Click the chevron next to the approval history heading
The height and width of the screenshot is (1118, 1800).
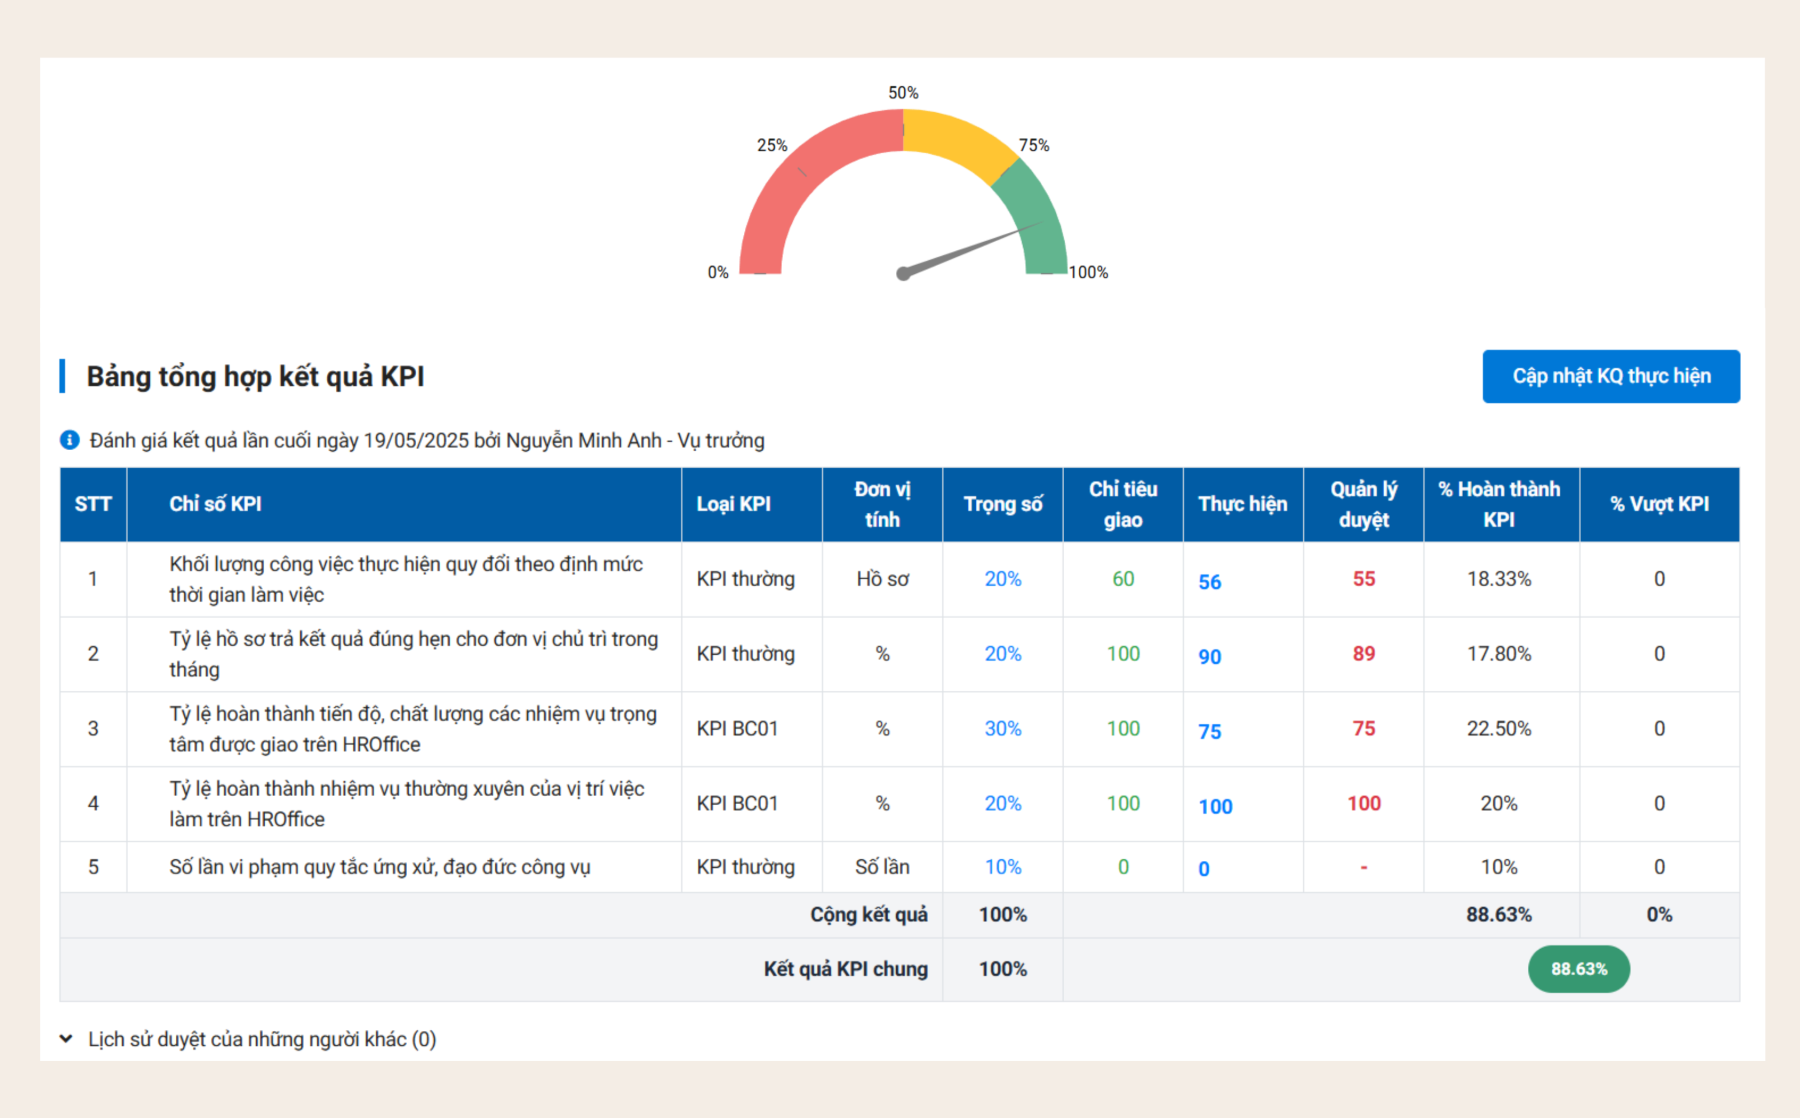(x=66, y=1038)
